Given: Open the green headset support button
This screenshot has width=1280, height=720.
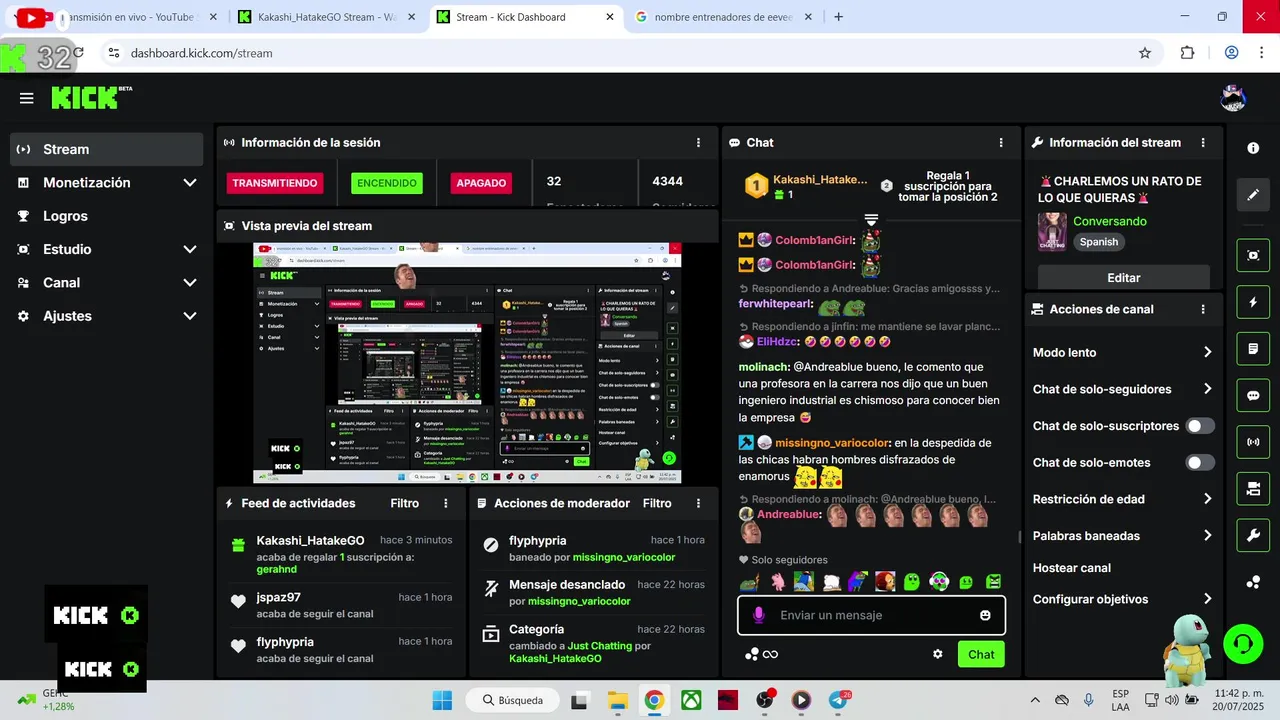Looking at the screenshot, I should click(1243, 643).
